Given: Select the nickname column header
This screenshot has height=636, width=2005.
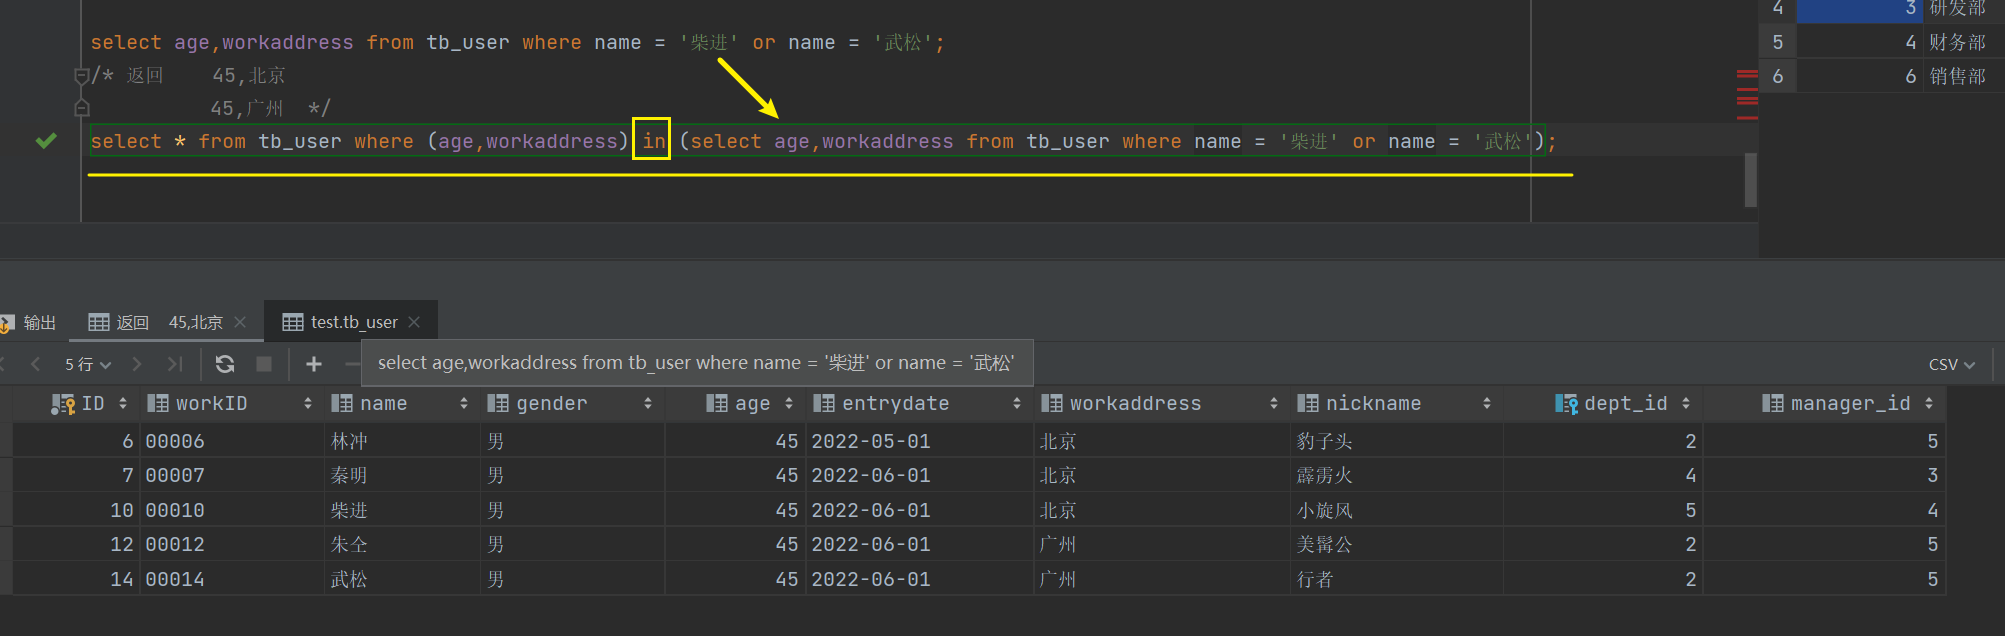Looking at the screenshot, I should coord(1372,404).
